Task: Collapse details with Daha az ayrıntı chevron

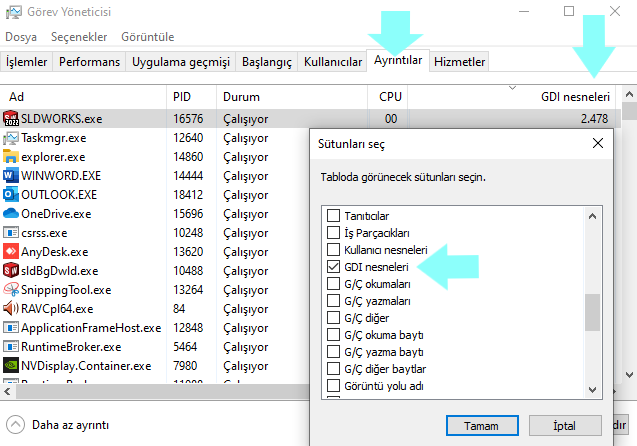Action: coord(17,424)
